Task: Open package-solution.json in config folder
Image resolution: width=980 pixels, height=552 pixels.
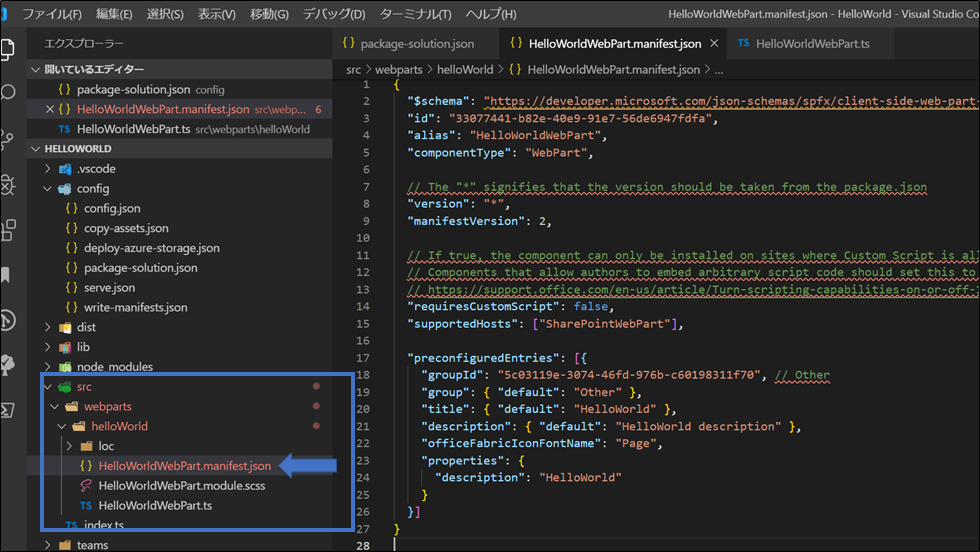Action: click(141, 268)
